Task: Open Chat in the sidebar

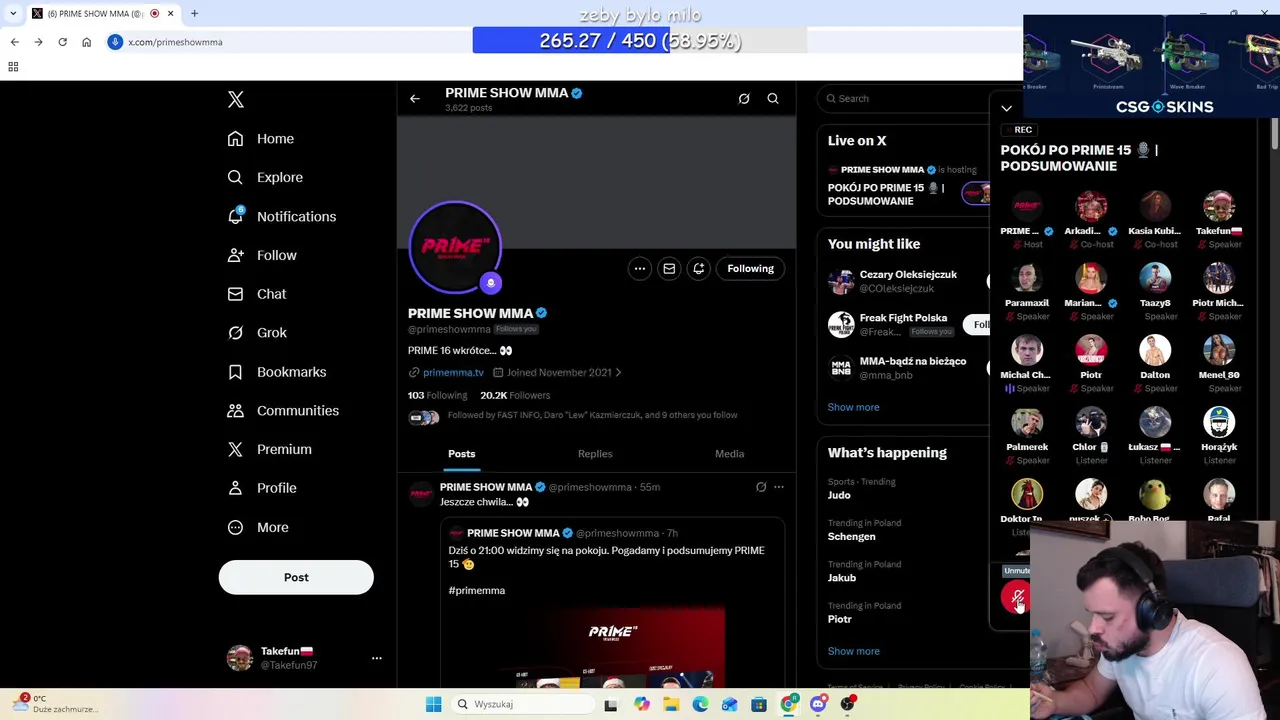Action: coord(257,294)
